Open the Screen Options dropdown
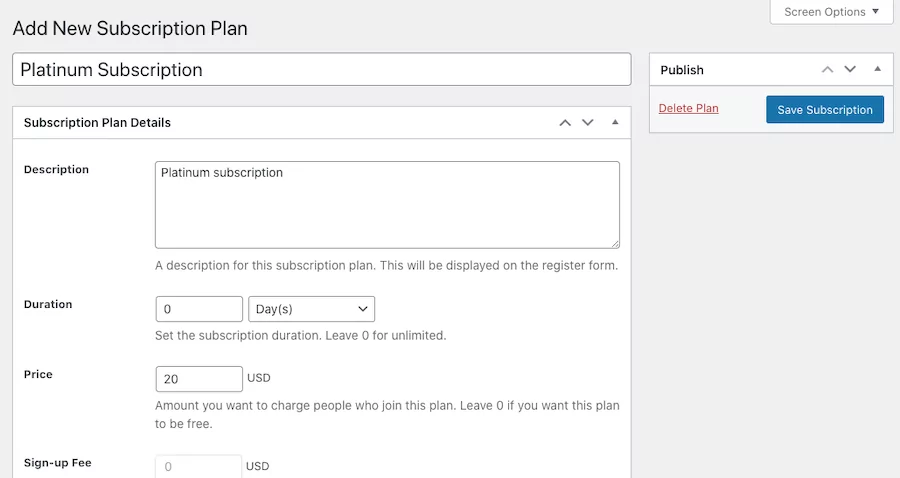The image size is (900, 478). click(x=831, y=12)
